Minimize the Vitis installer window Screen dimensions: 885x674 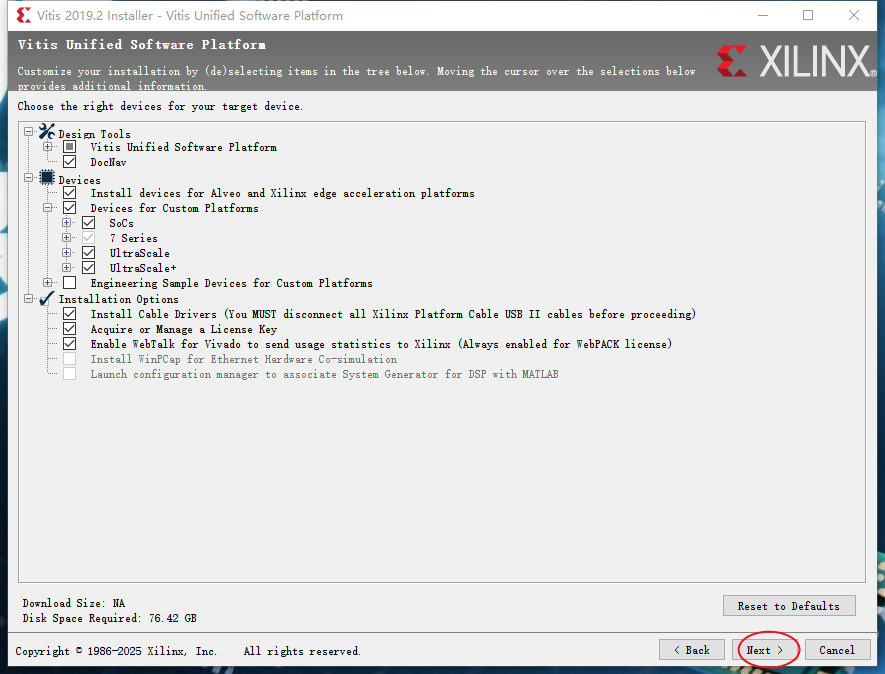coord(763,15)
